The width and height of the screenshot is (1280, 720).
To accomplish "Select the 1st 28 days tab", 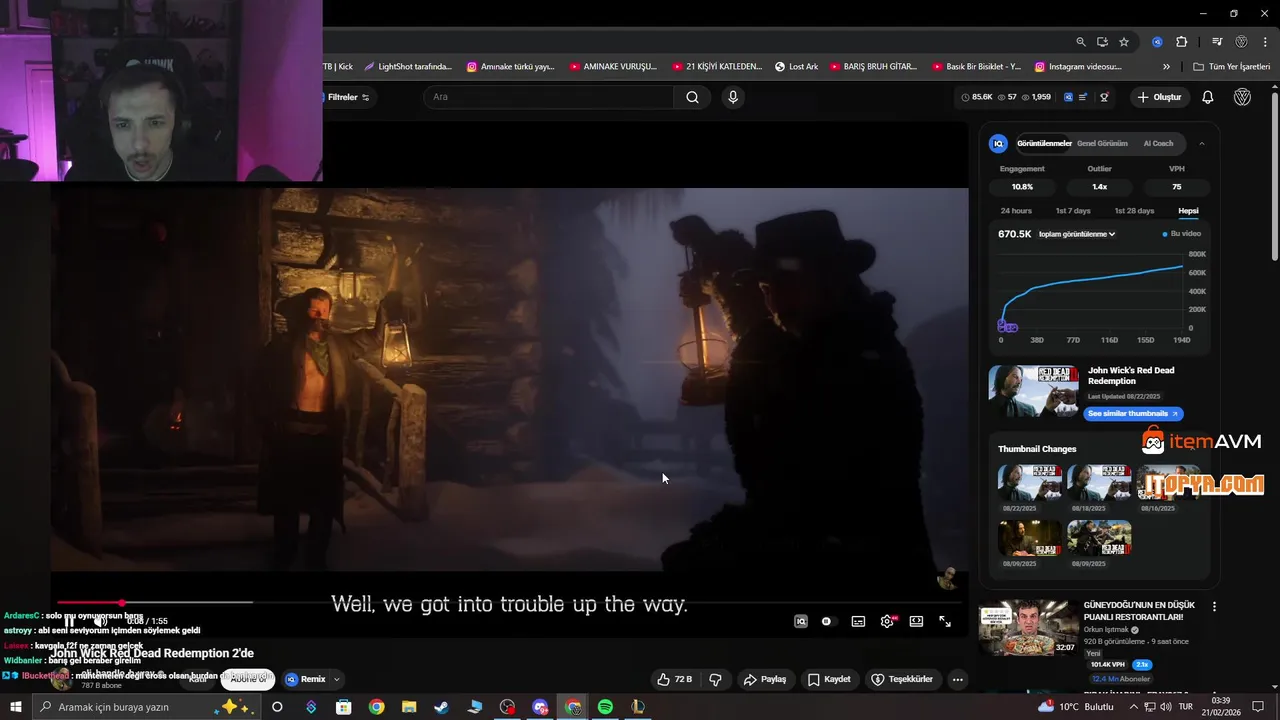I will click(x=1134, y=211).
